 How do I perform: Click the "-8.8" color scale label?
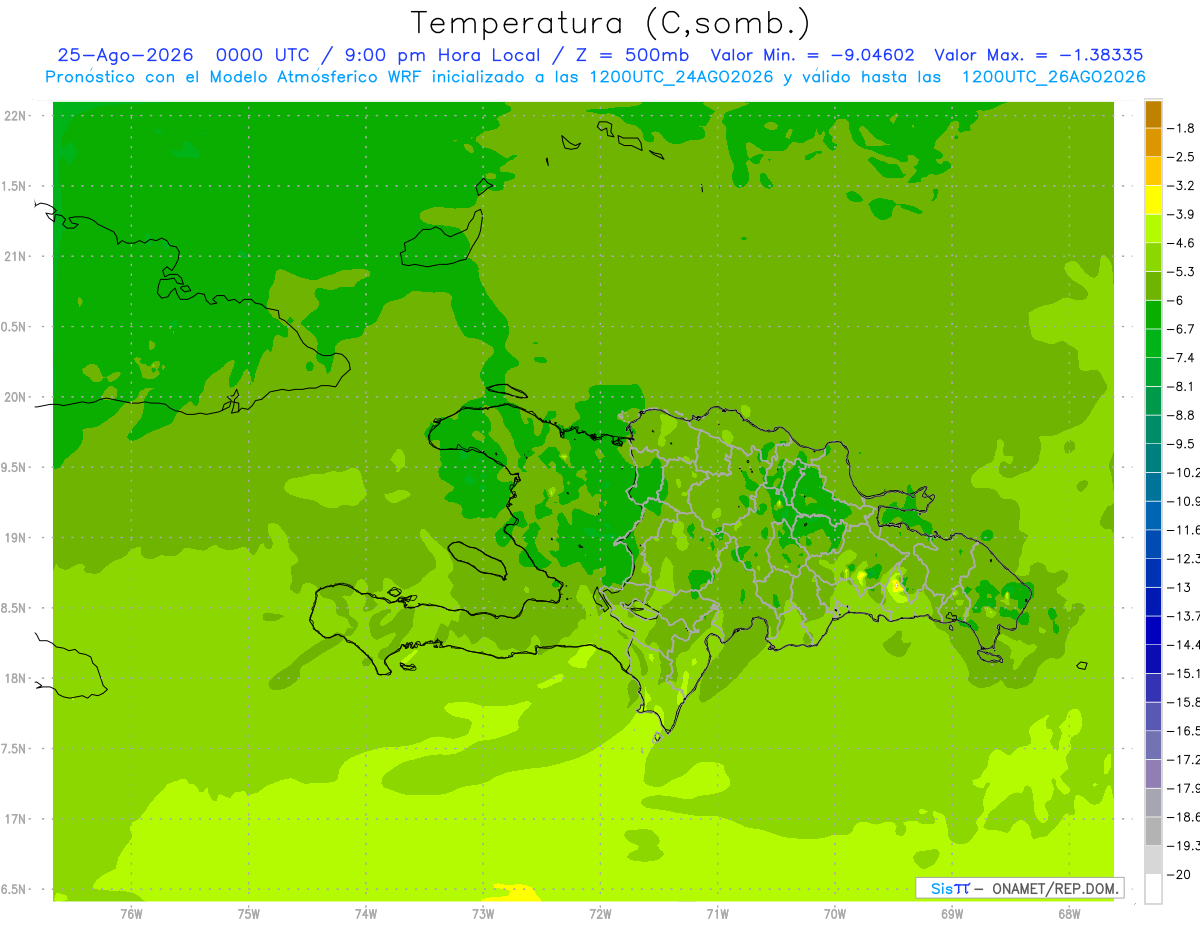(1181, 415)
